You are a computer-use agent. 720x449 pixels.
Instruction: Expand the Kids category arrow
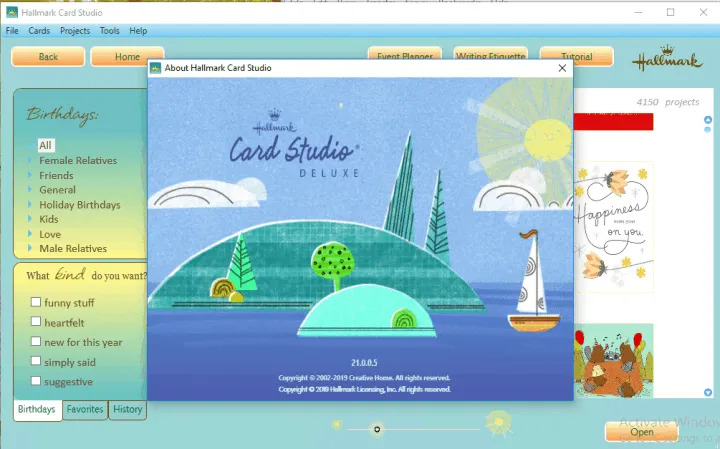point(30,219)
